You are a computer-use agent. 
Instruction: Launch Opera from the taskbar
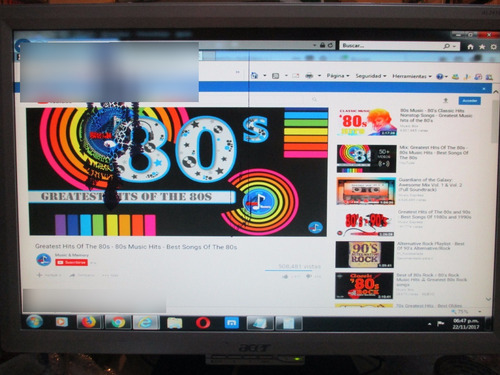[x=203, y=323]
